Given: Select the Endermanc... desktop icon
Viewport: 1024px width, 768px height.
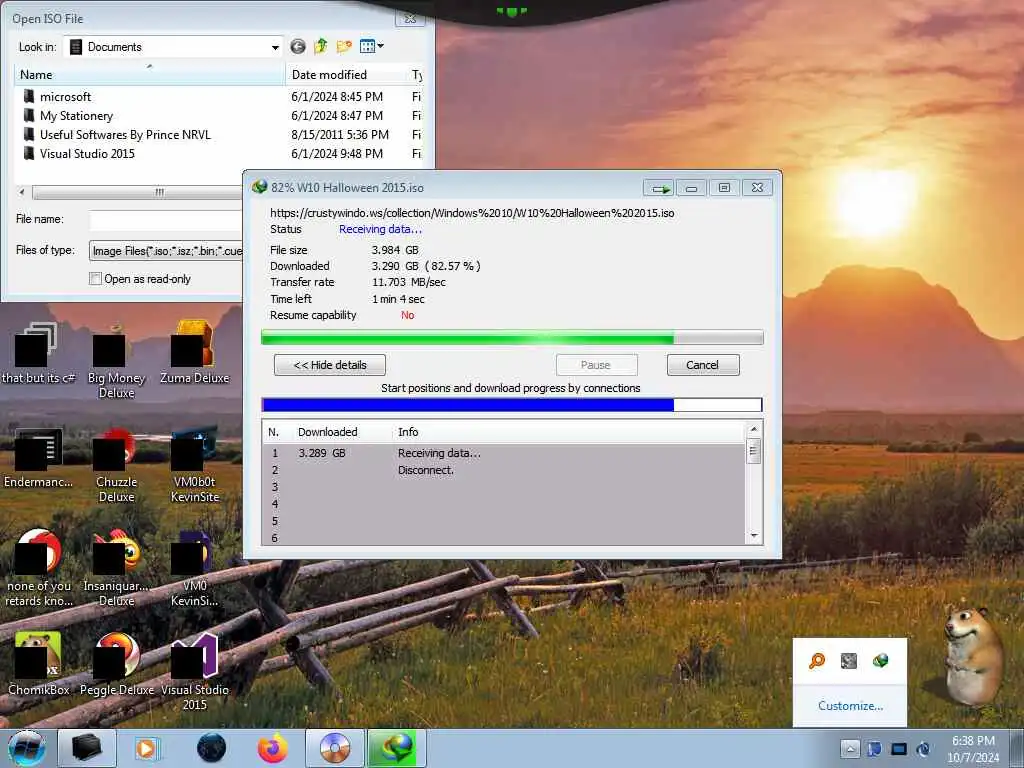Looking at the screenshot, I should pos(38,457).
